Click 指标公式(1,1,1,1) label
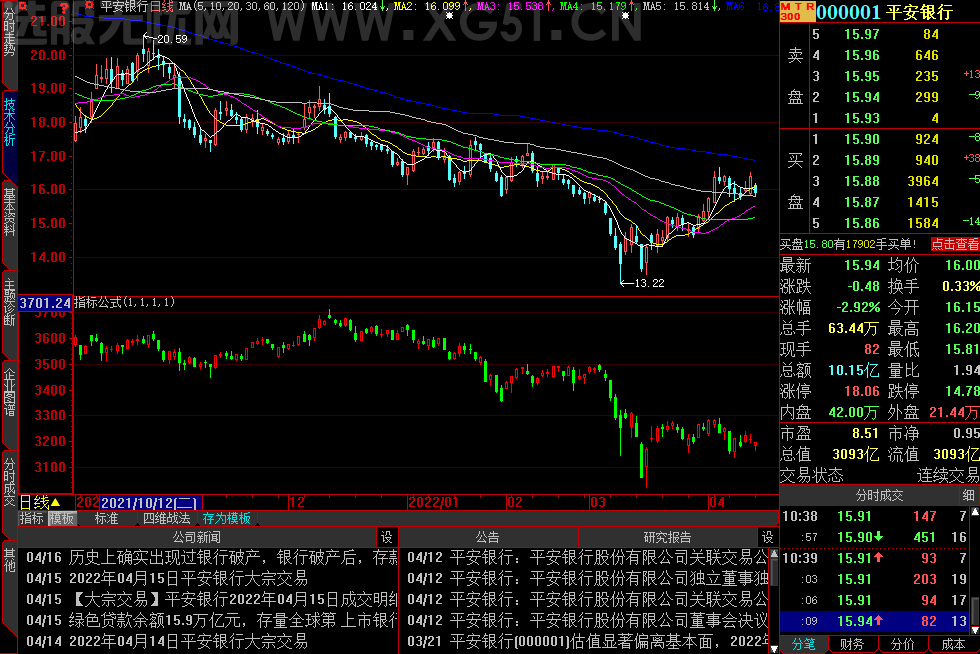980x654 pixels. pyautogui.click(x=124, y=303)
